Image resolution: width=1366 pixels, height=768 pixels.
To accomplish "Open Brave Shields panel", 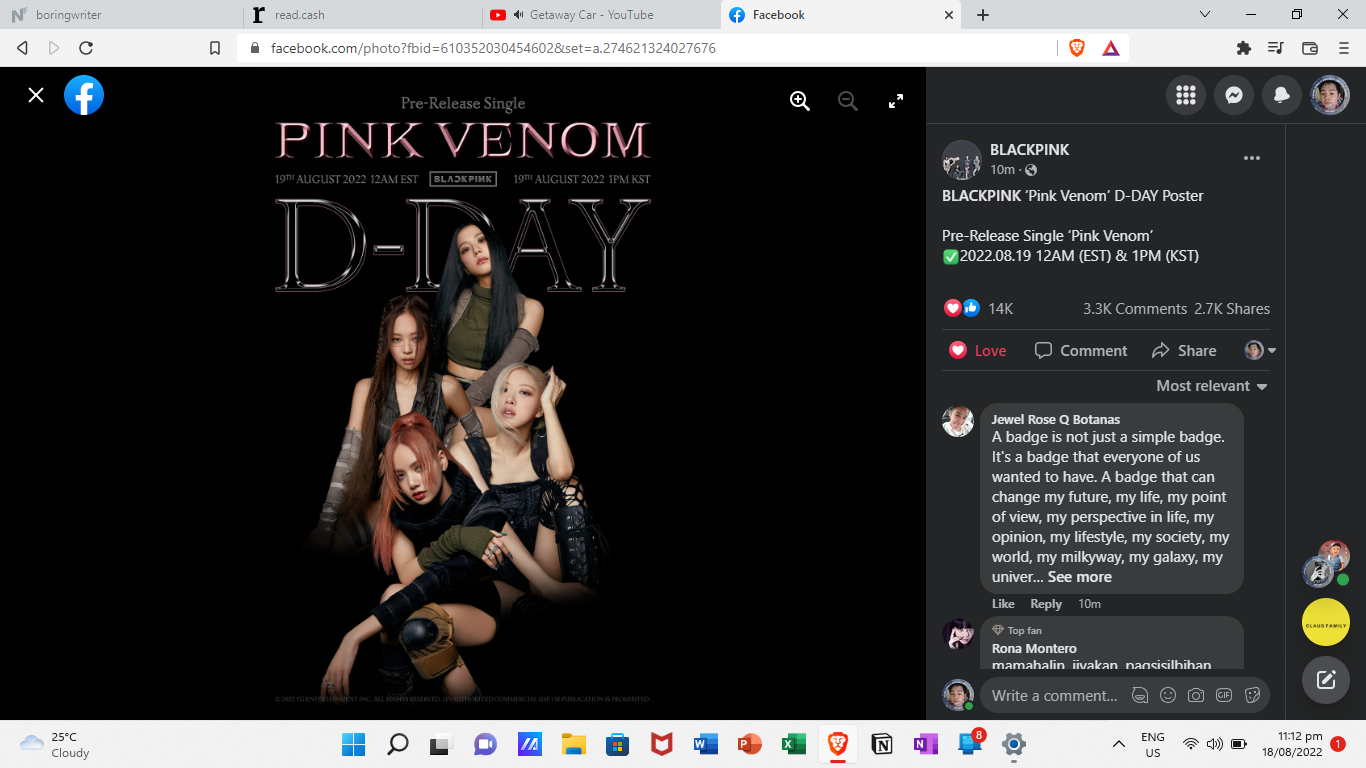I will [1077, 48].
